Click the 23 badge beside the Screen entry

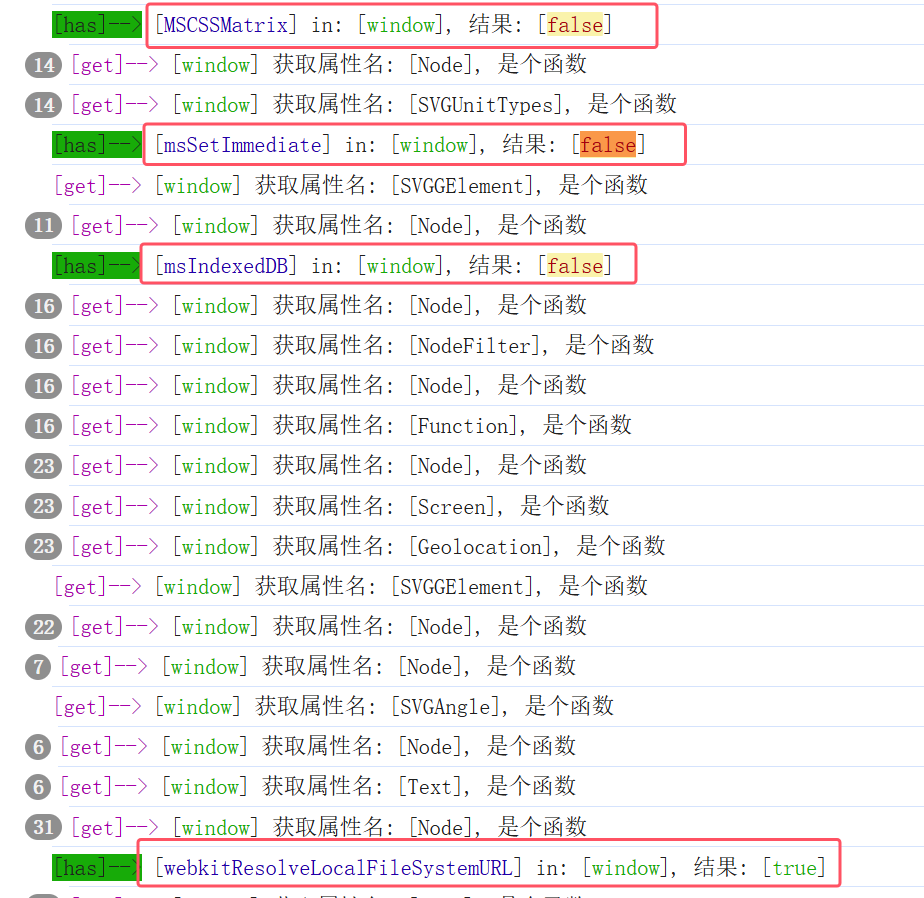pyautogui.click(x=43, y=507)
